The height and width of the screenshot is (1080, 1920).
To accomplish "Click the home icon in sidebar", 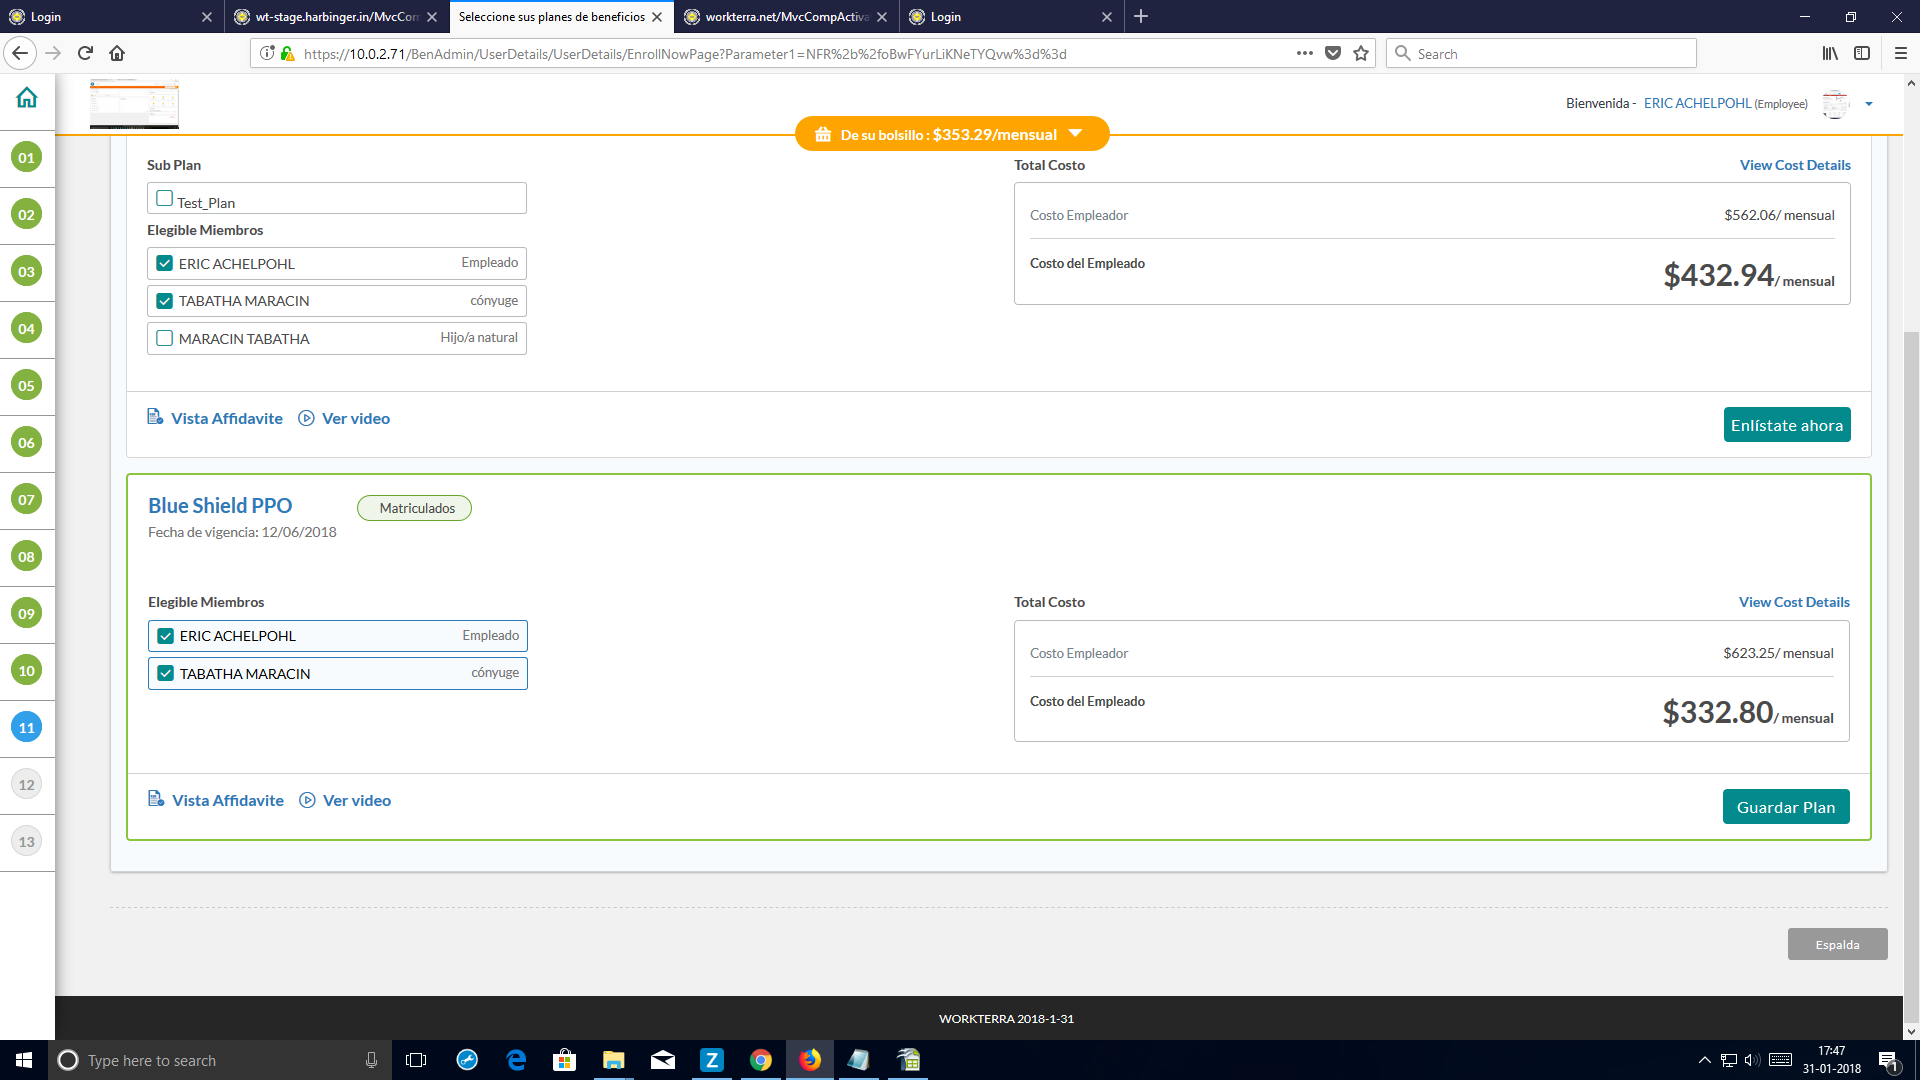I will [x=27, y=97].
